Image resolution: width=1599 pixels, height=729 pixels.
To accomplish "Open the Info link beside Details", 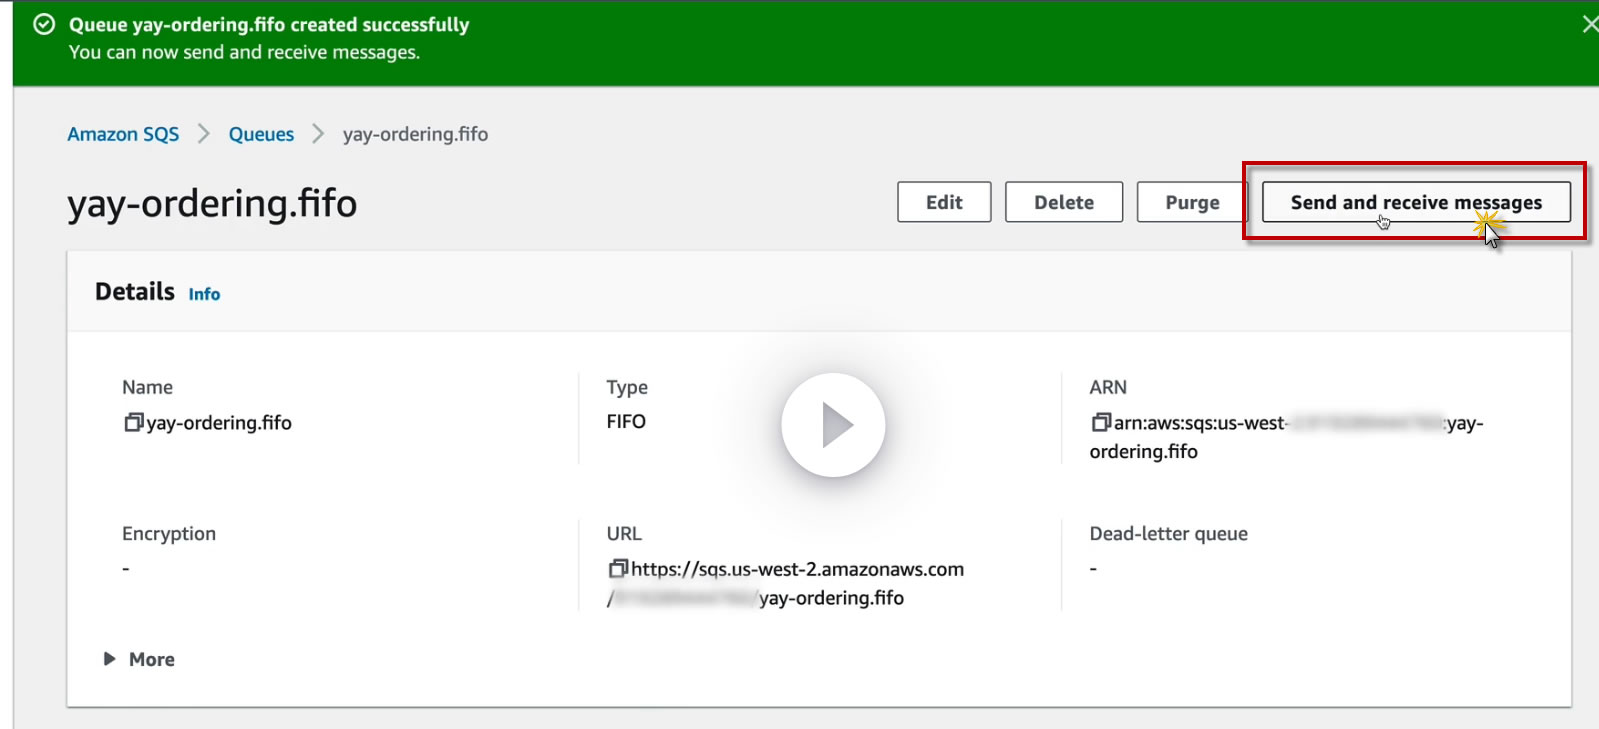I will (x=204, y=294).
